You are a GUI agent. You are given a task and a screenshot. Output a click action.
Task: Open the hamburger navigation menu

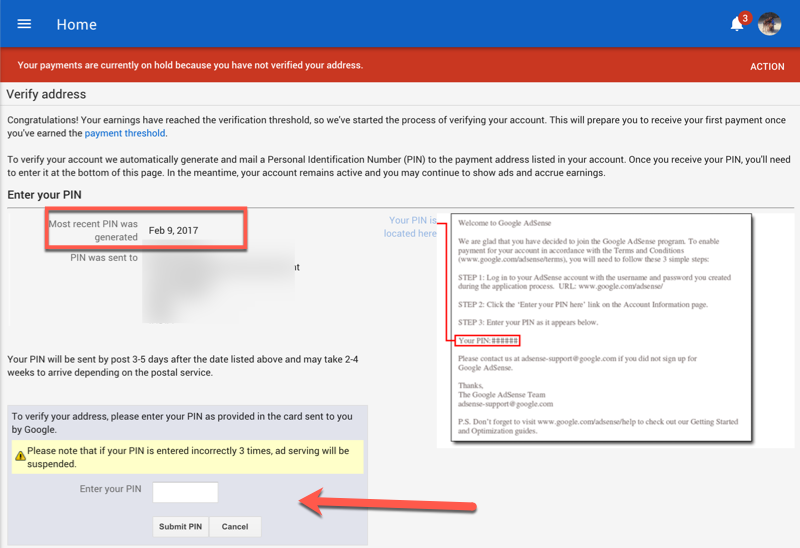click(24, 24)
